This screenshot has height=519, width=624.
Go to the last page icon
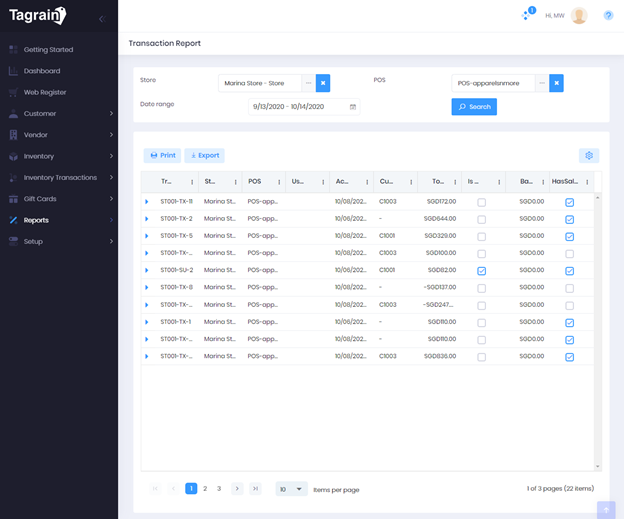(x=255, y=488)
